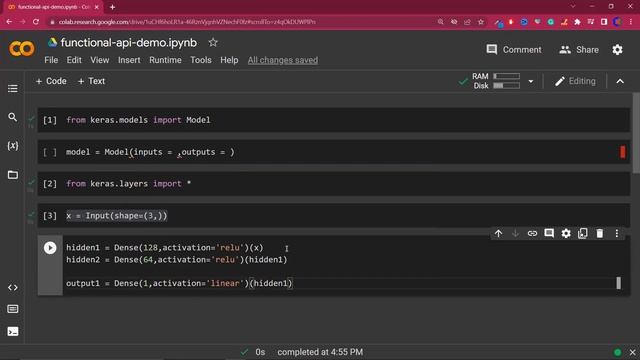Open the Help menu
Viewport: 640px width, 360px height.
coord(229,60)
